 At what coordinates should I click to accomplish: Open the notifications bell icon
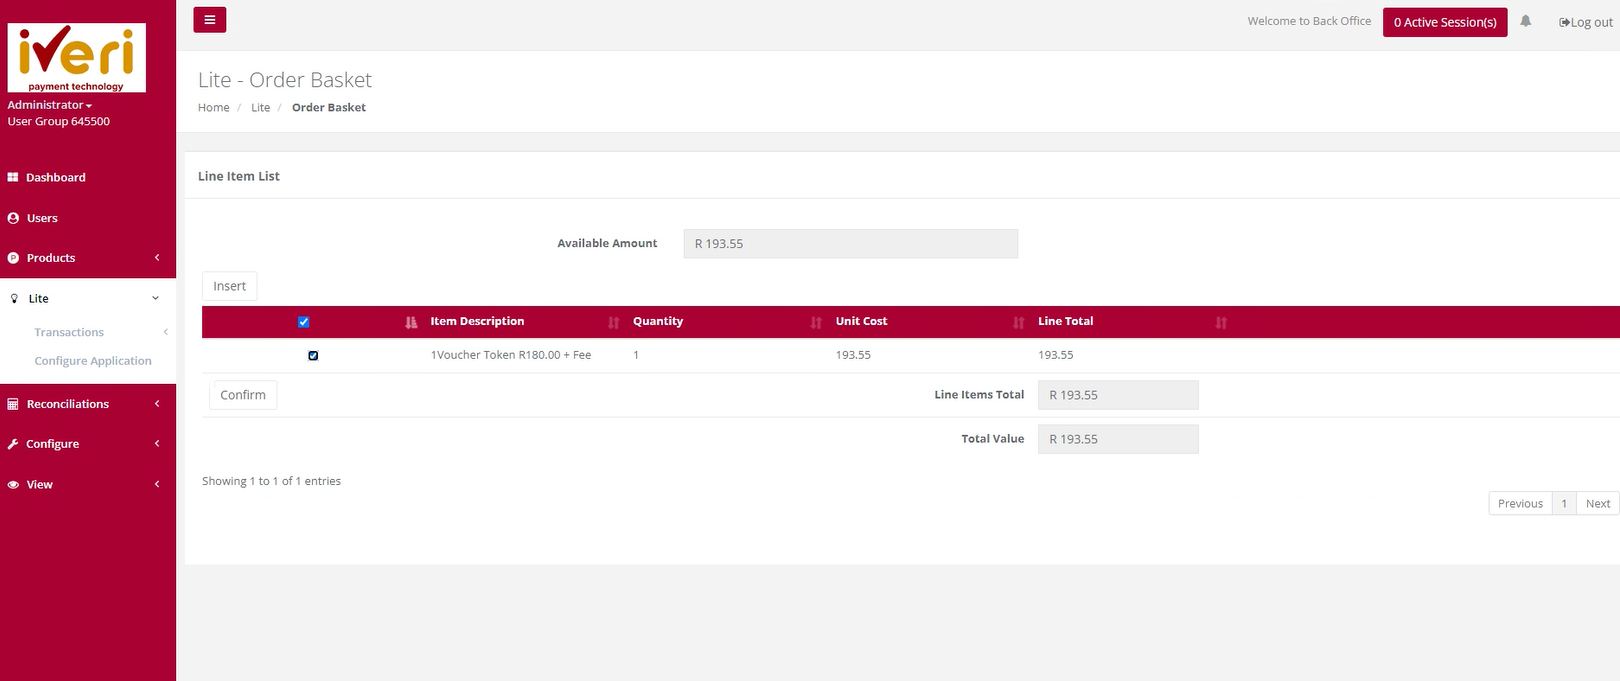click(1525, 21)
